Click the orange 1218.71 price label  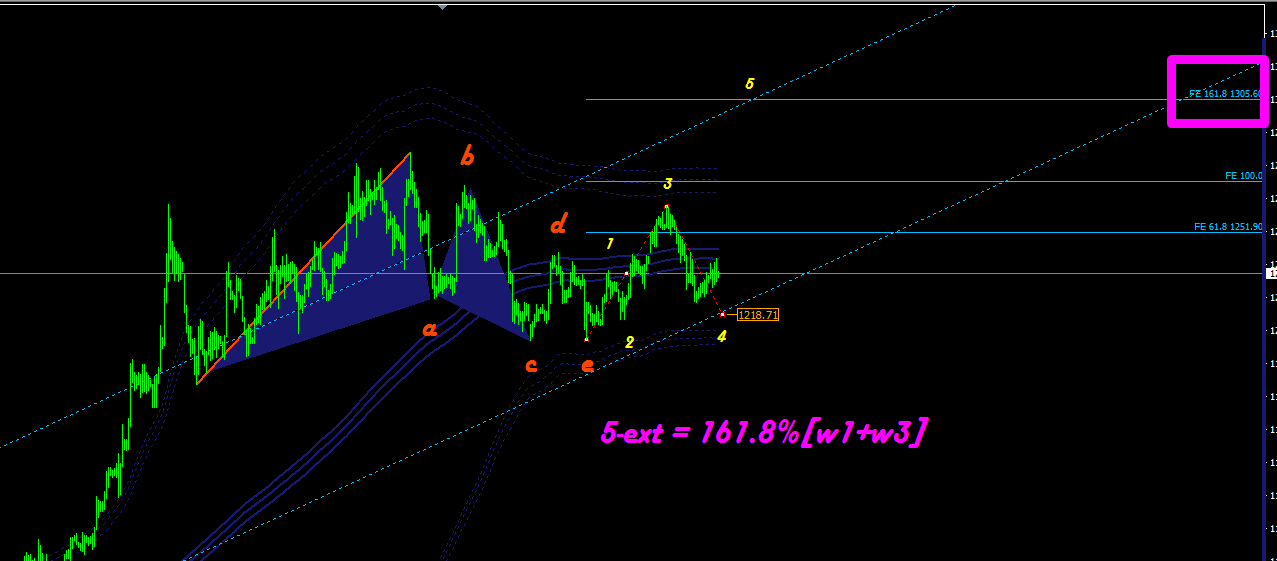click(x=757, y=314)
